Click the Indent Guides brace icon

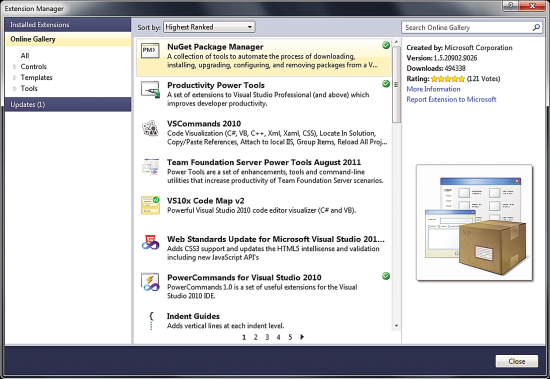pyautogui.click(x=151, y=320)
